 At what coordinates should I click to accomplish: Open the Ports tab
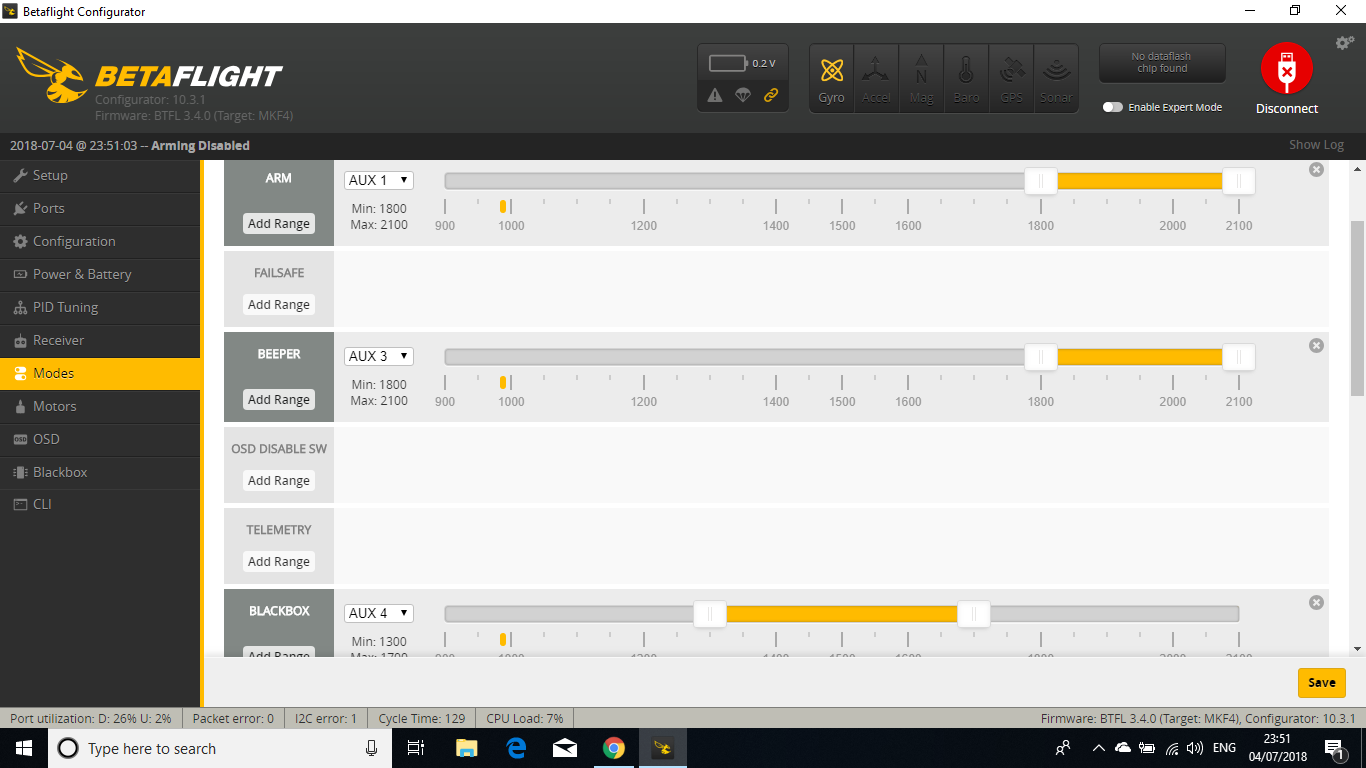100,208
